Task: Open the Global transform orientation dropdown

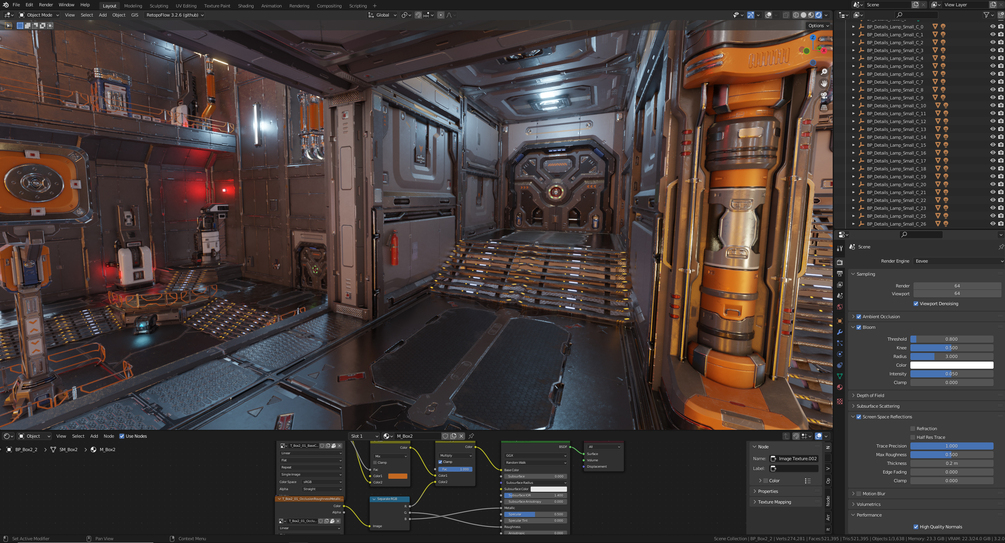Action: (x=382, y=15)
